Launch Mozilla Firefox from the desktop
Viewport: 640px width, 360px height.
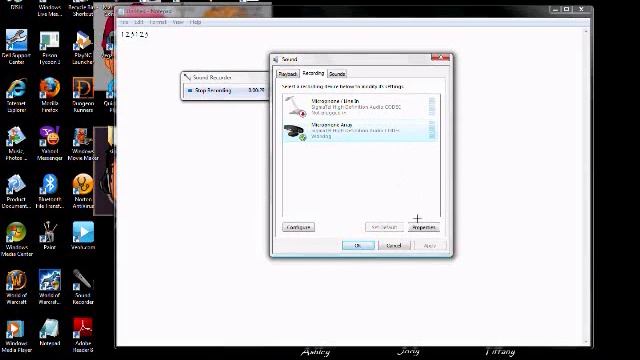point(49,95)
